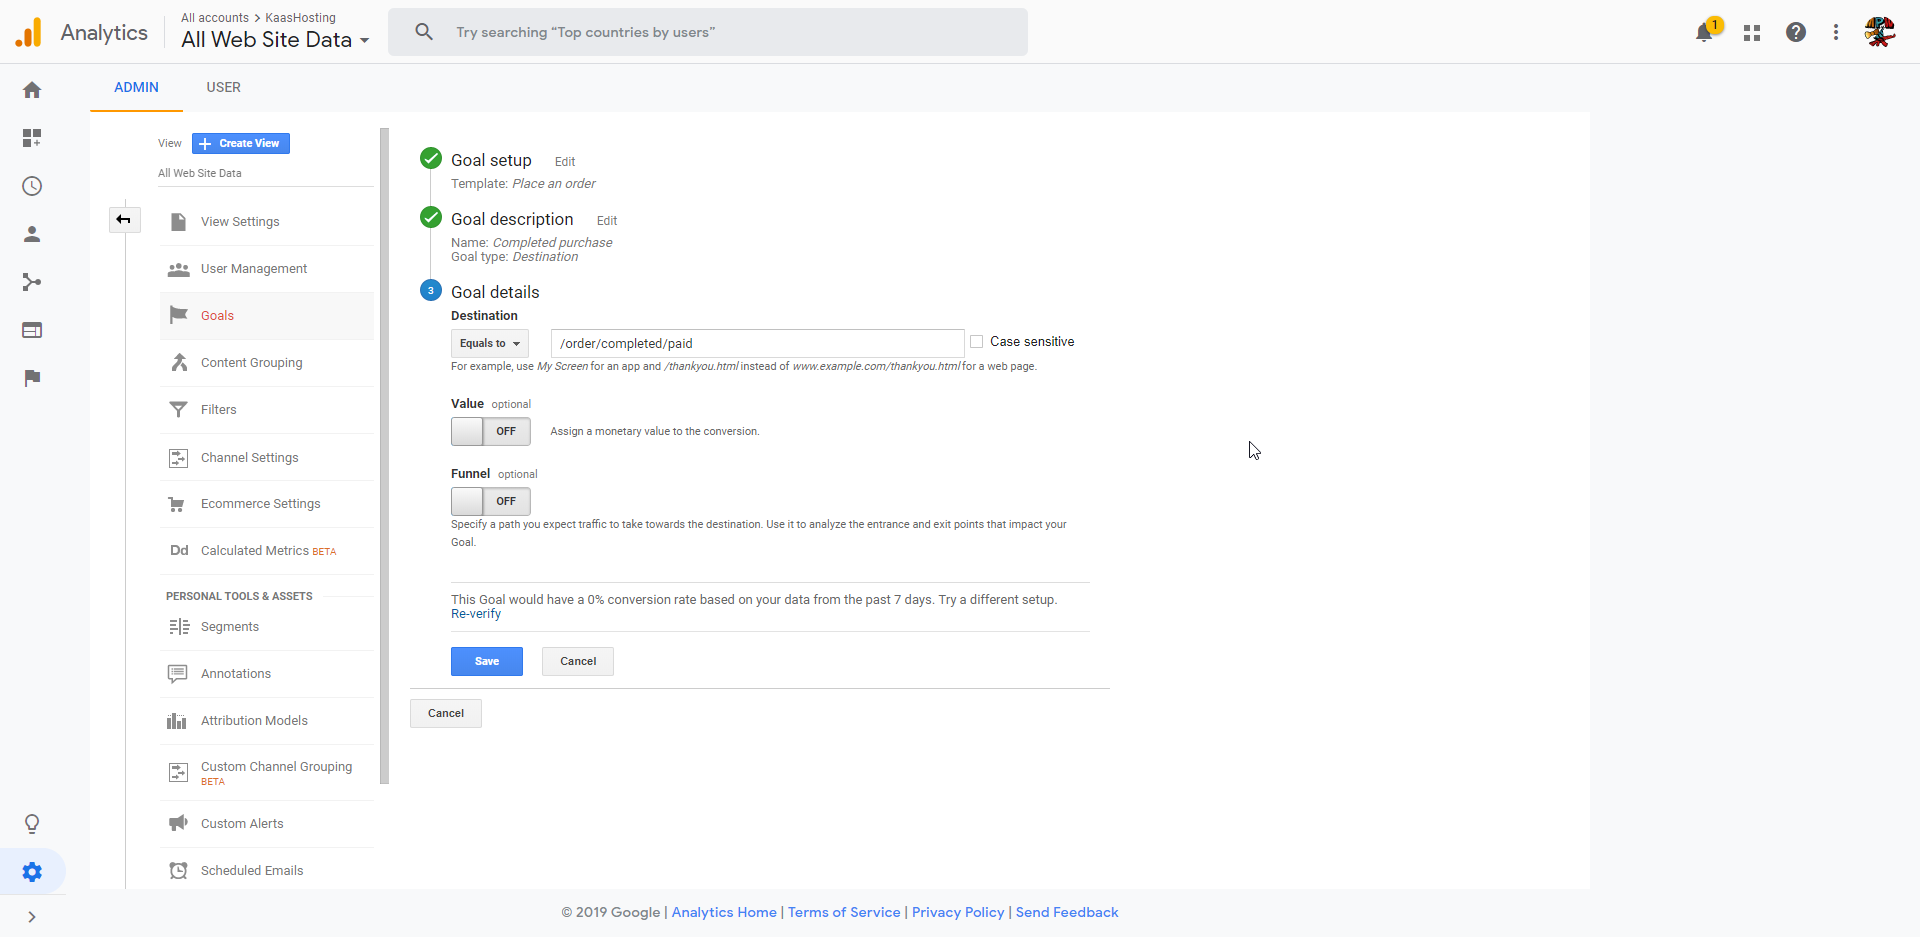This screenshot has width=1920, height=937.
Task: Click the back arrow in view column
Action: tap(124, 220)
